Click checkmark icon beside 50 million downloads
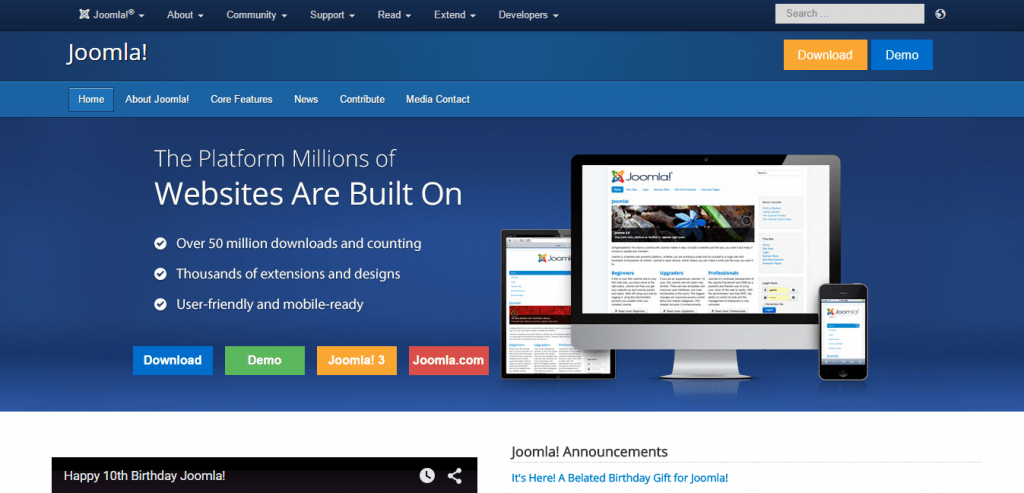This screenshot has height=493, width=1024. click(160, 244)
